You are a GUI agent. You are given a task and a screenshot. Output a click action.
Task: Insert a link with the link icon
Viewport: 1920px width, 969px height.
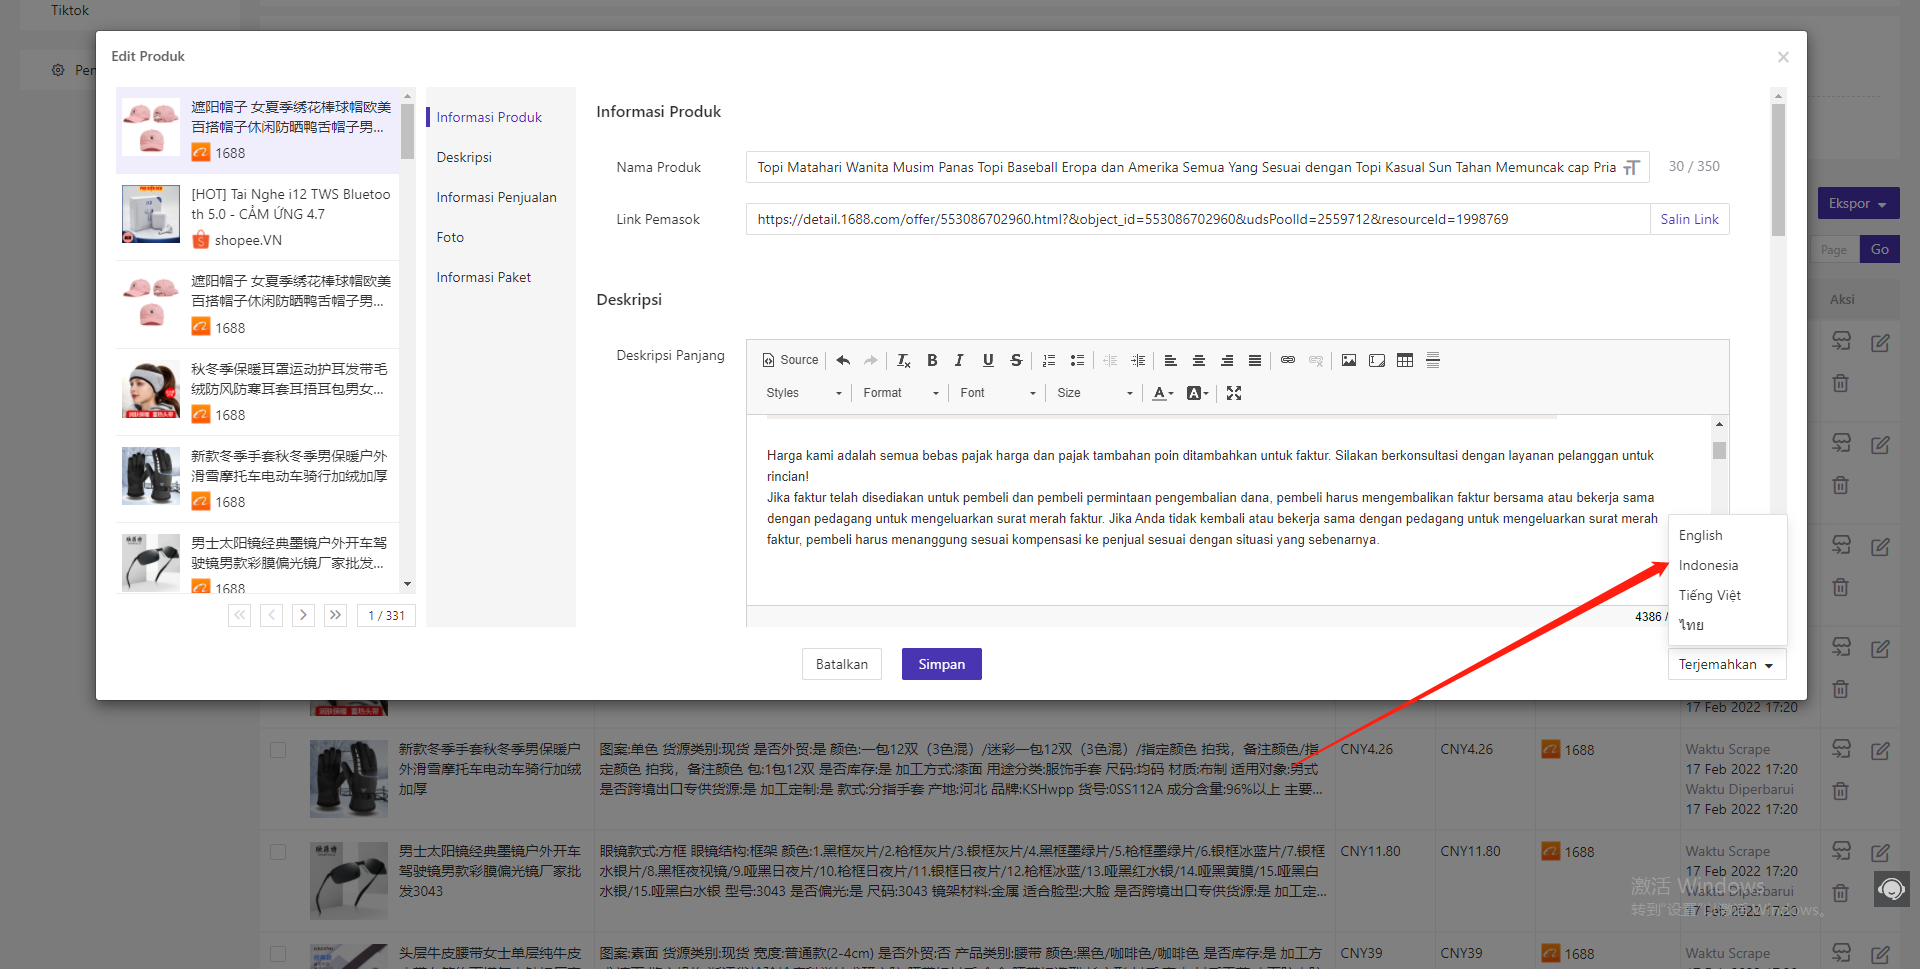(x=1288, y=360)
